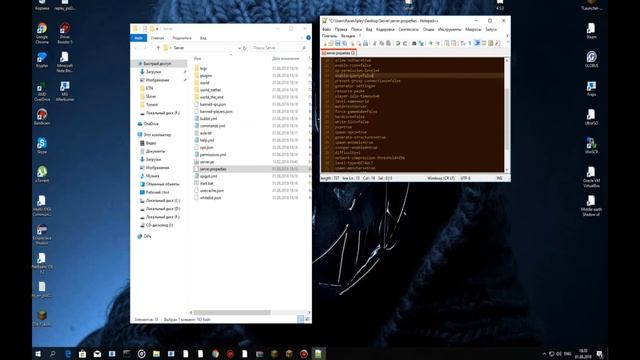The image size is (640, 360).
Task: Click the Find binoculars icon in Notepad++
Action: click(x=414, y=43)
